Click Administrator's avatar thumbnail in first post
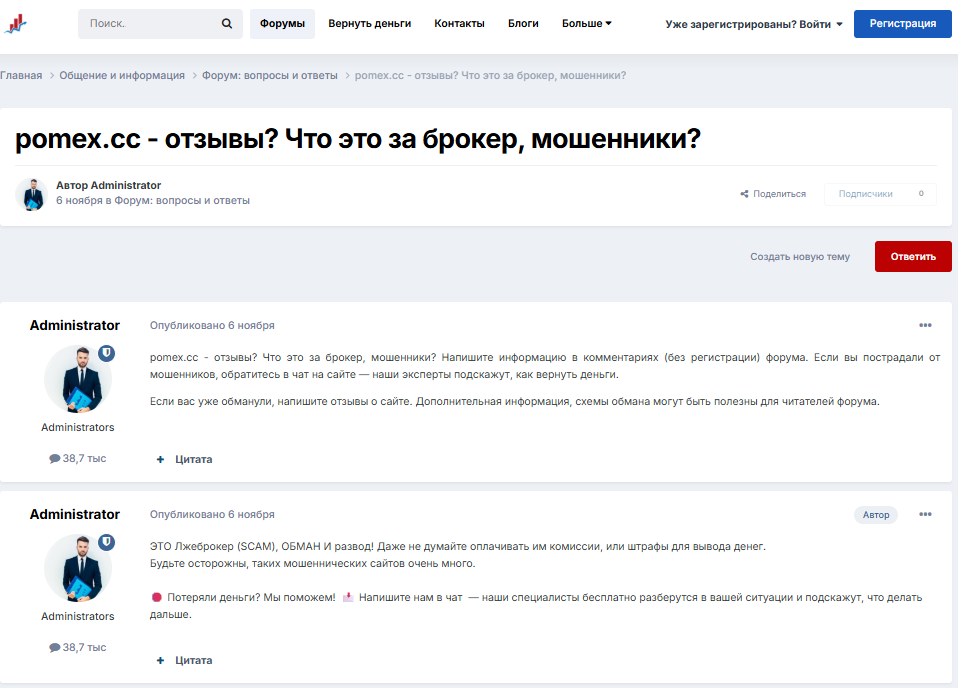958x688 pixels. pos(78,379)
